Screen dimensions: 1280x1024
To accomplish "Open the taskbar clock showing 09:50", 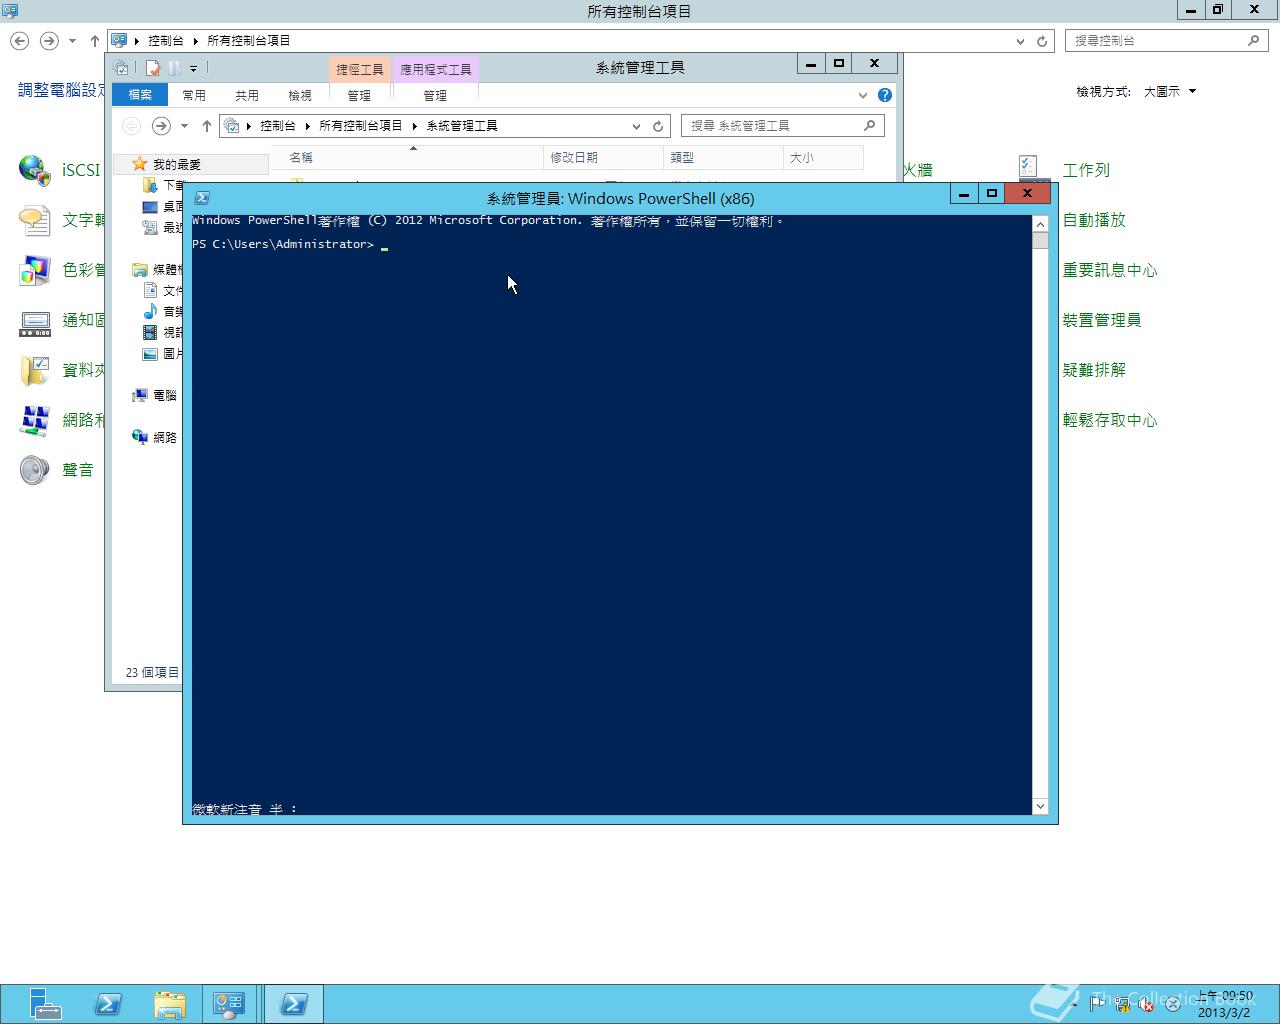I will [x=1224, y=1004].
